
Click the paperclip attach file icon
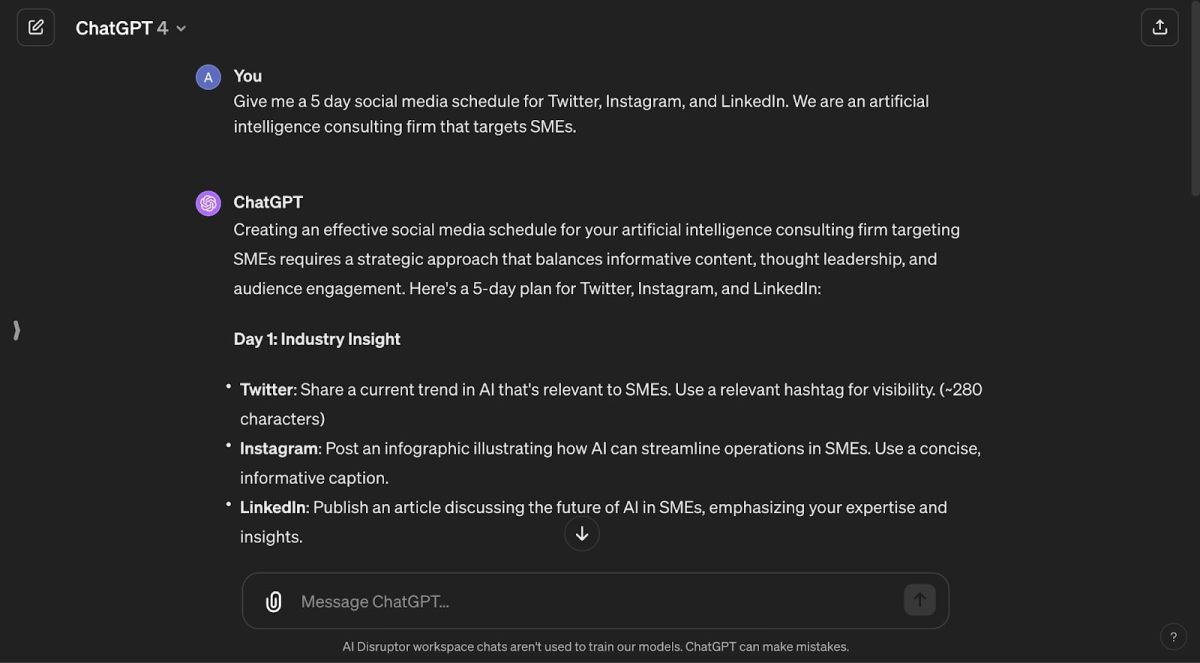(x=273, y=601)
